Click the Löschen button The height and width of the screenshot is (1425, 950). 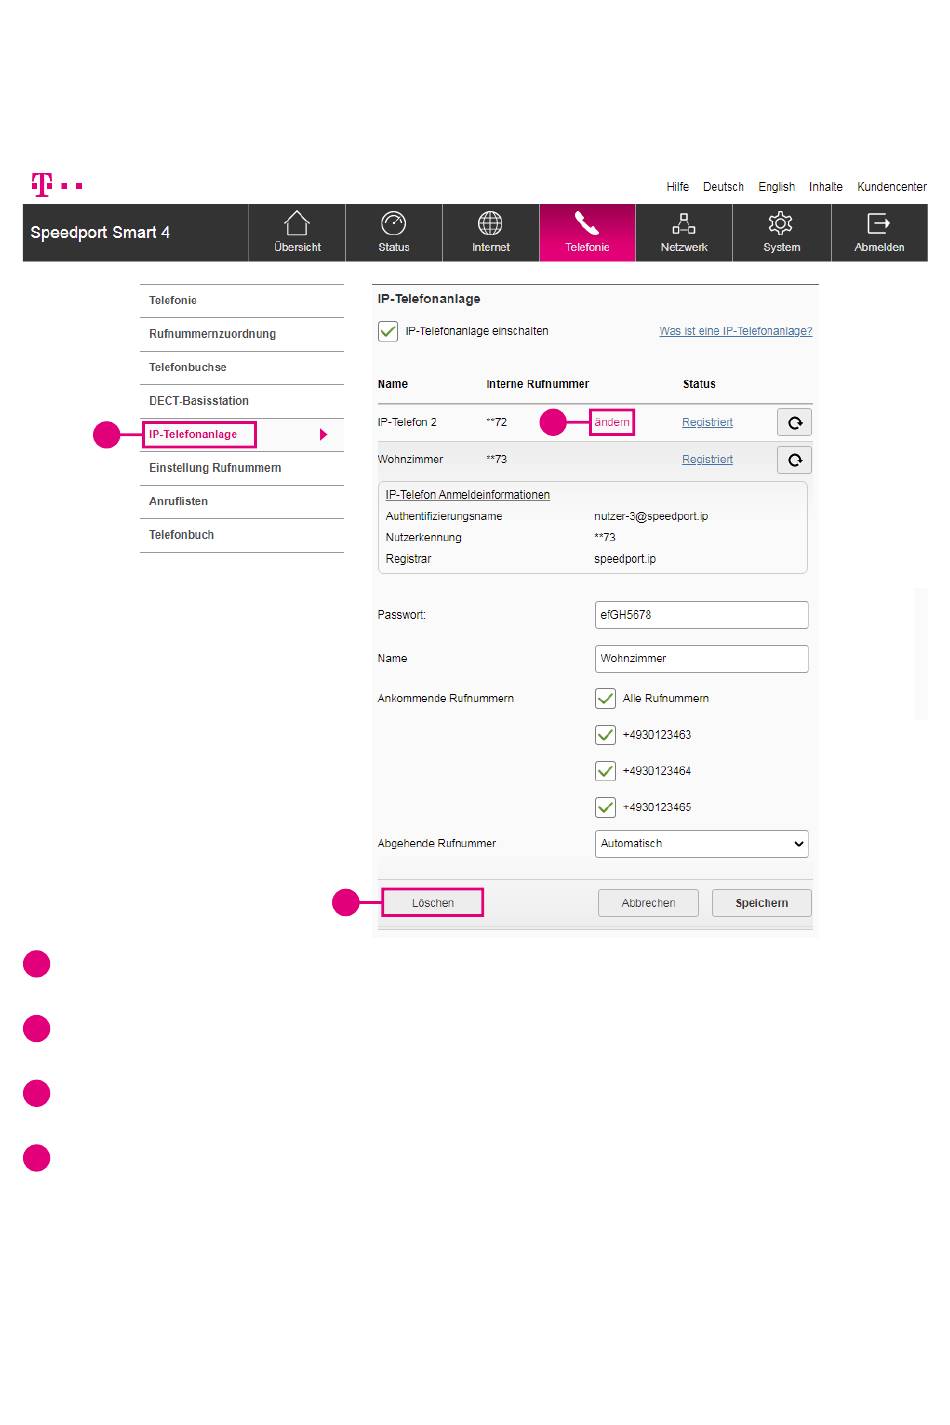433,903
